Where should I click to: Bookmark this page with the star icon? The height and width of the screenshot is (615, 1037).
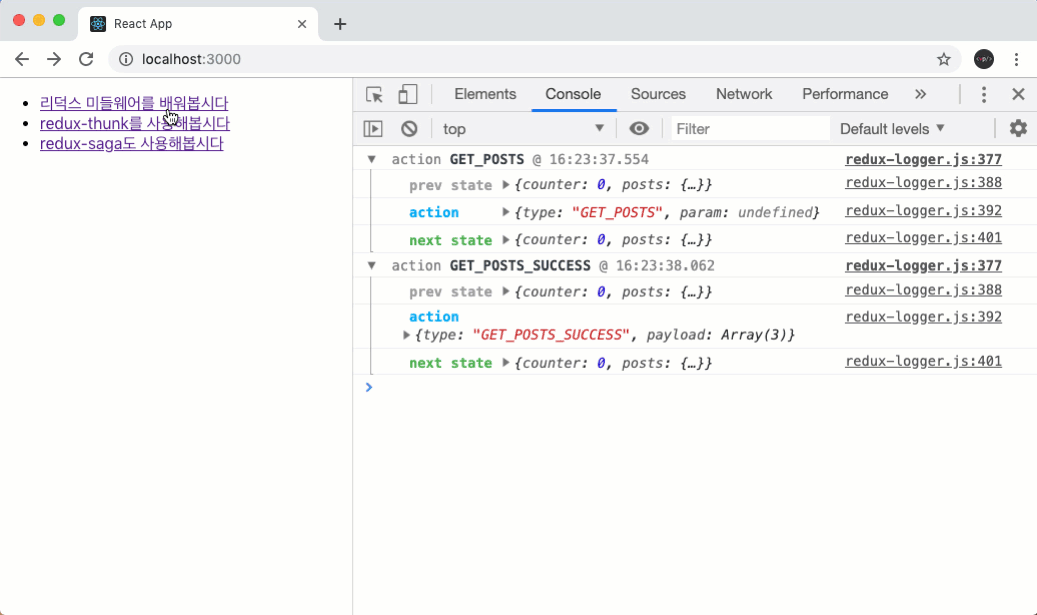pyautogui.click(x=944, y=60)
